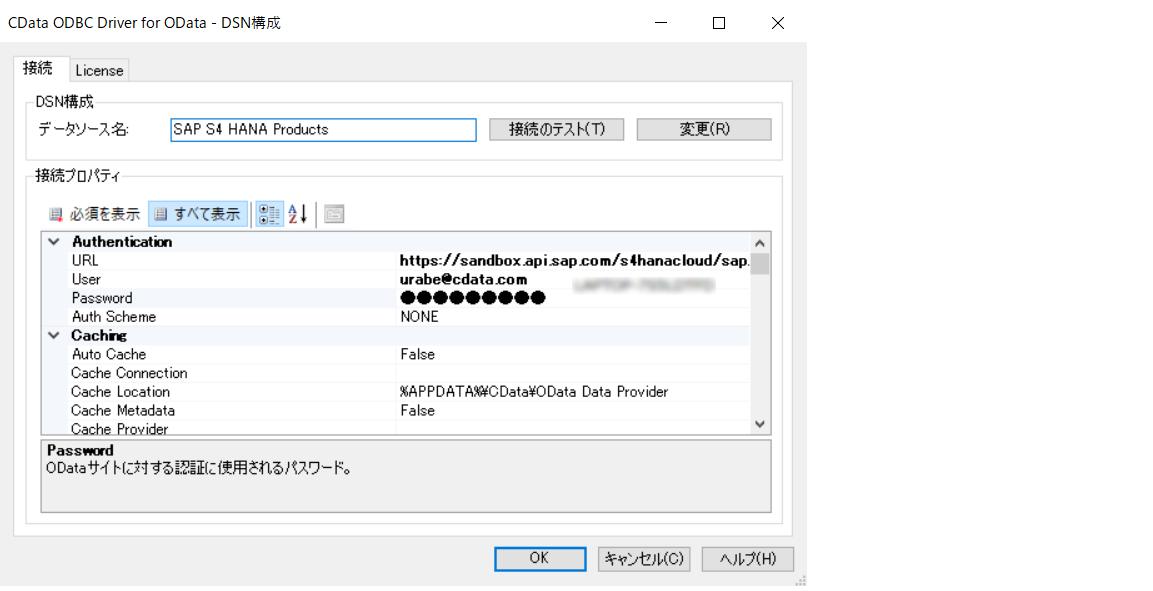Select the Cache Location property label

point(121,392)
